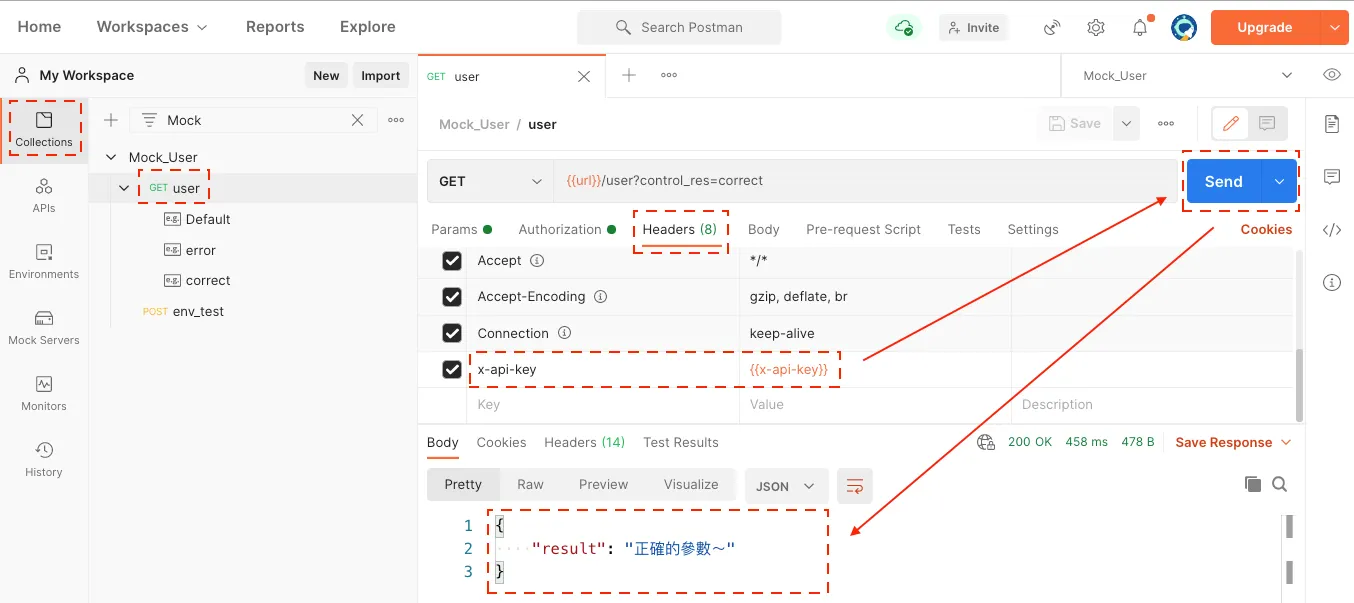Open the comments icon in right sidebar
This screenshot has width=1354, height=603.
(x=1331, y=177)
